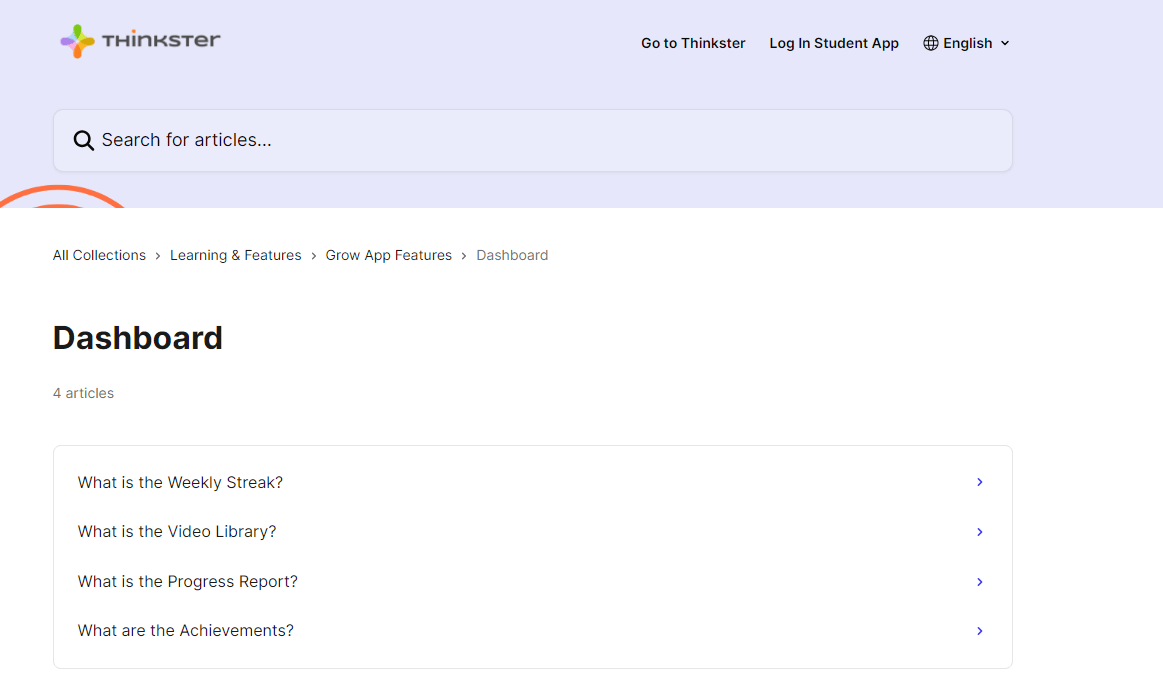Viewport: 1163px width, 699px height.
Task: Click the plus-shaped logo mark next to Thinkster
Action: (x=75, y=41)
